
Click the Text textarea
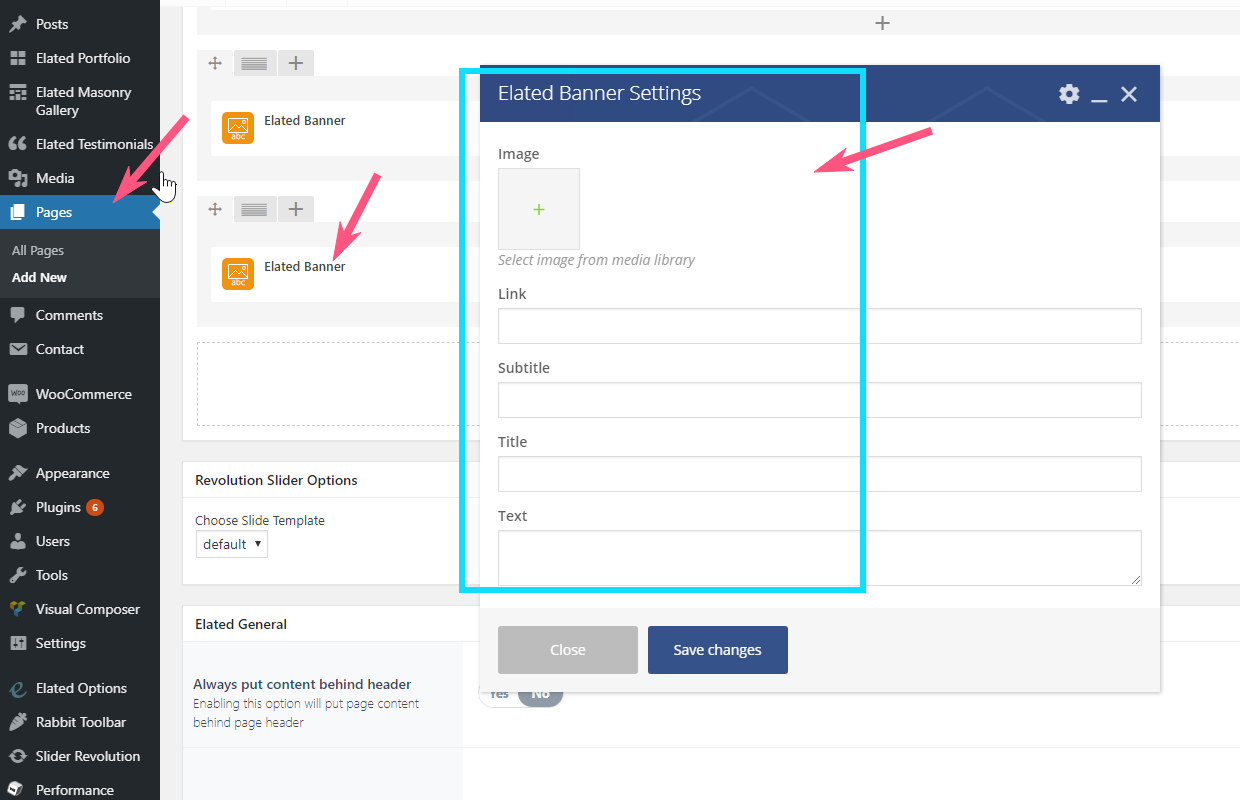[820, 558]
